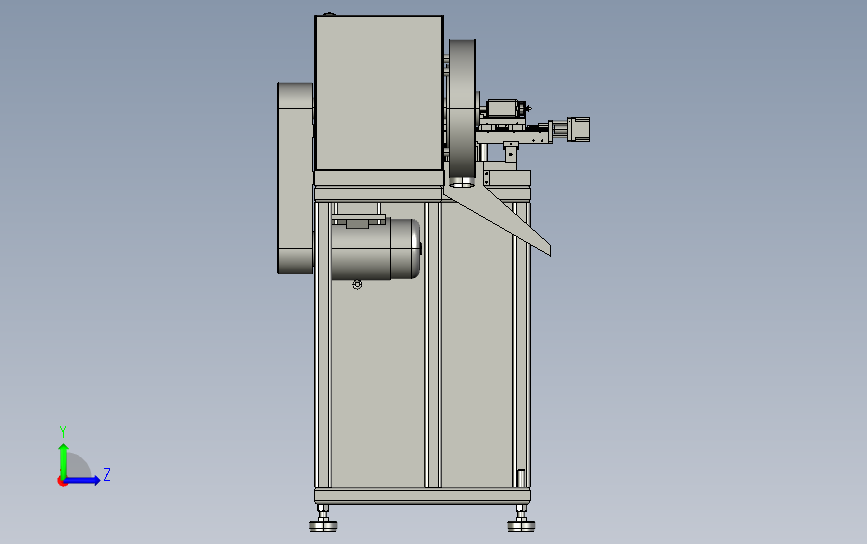Image resolution: width=867 pixels, height=544 pixels.
Task: Select the bottom horizontal frame rail
Action: point(422,496)
